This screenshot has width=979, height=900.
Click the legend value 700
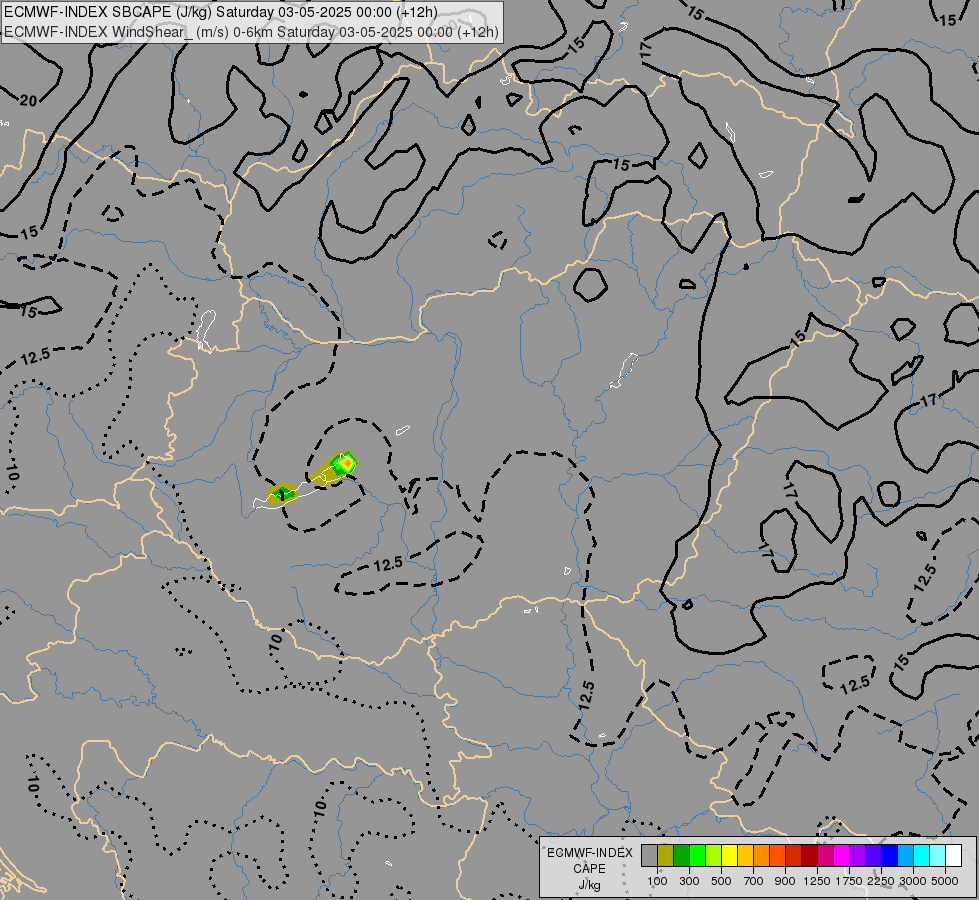pyautogui.click(x=754, y=881)
